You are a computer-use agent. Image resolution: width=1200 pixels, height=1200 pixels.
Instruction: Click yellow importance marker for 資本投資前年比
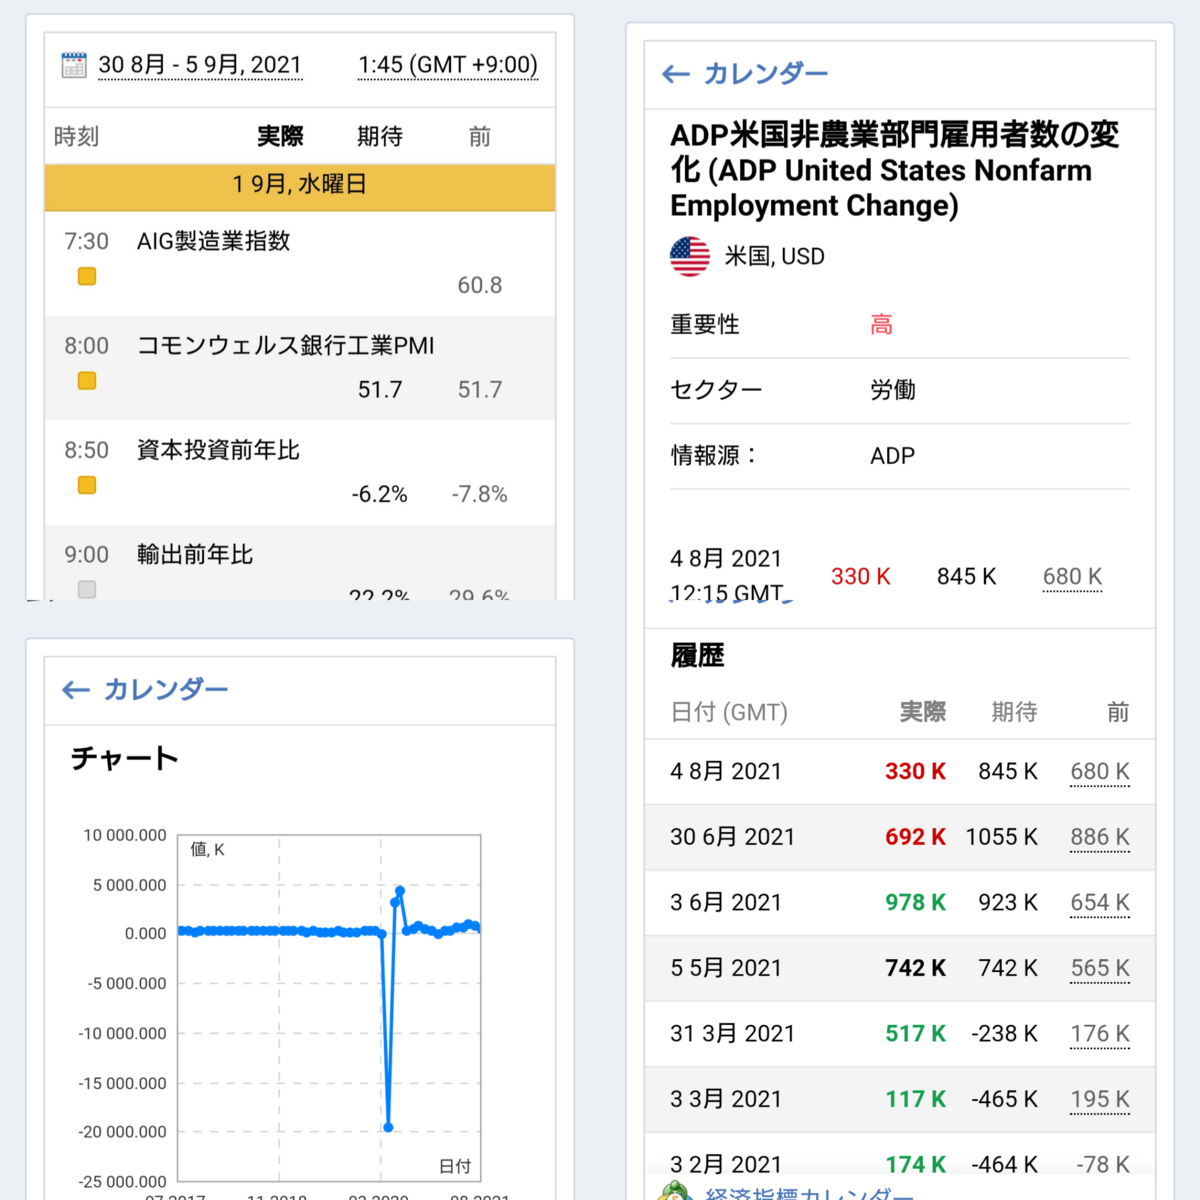(87, 485)
